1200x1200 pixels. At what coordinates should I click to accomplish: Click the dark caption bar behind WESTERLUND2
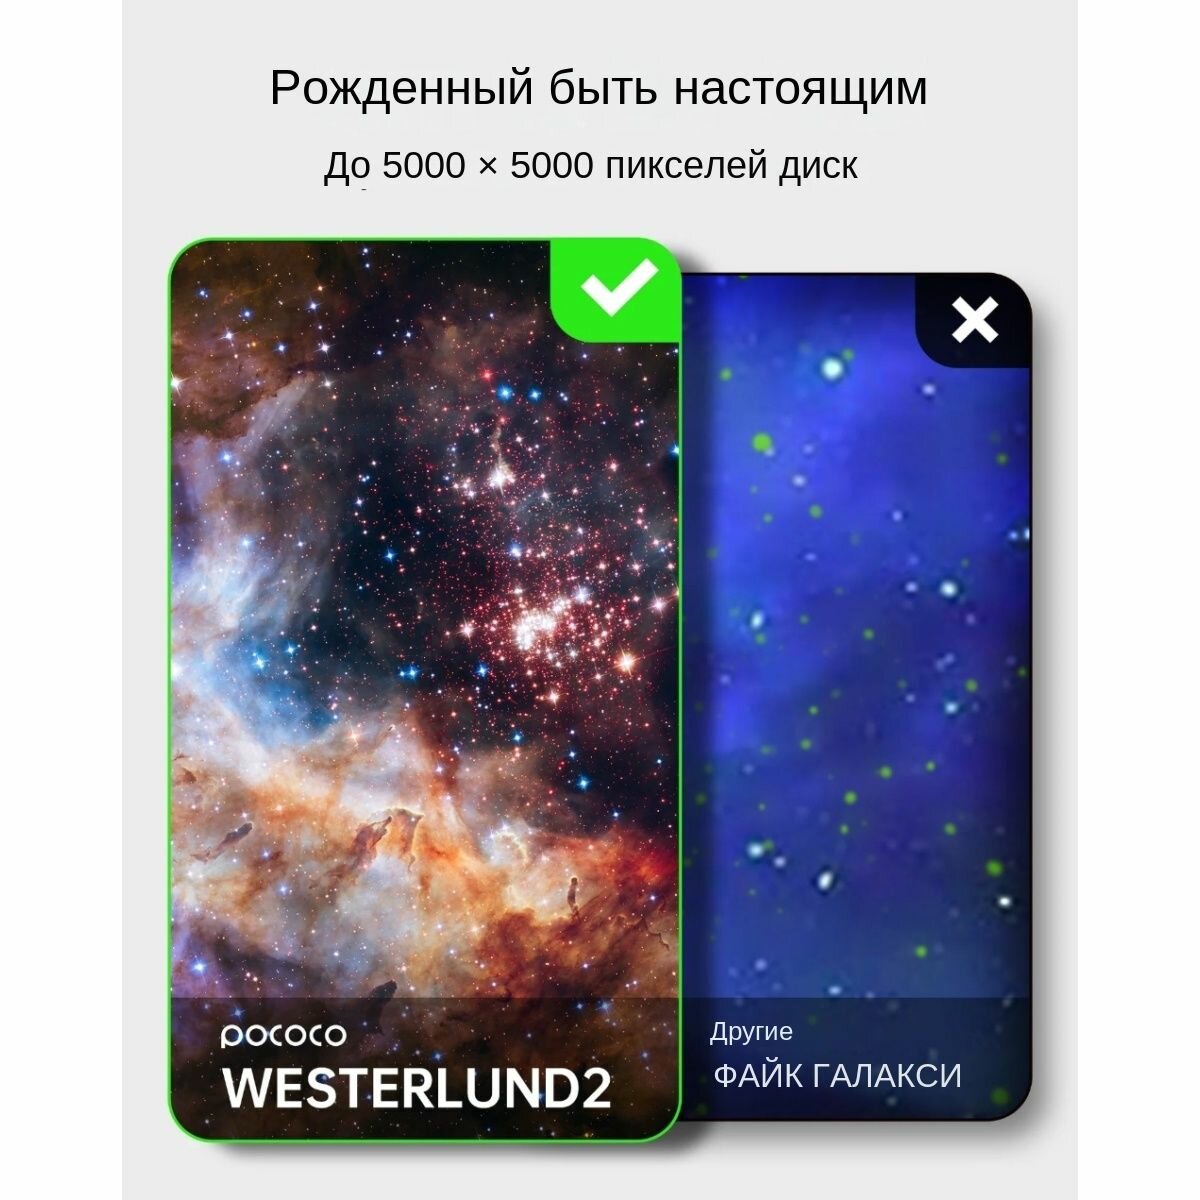pyautogui.click(x=425, y=1068)
